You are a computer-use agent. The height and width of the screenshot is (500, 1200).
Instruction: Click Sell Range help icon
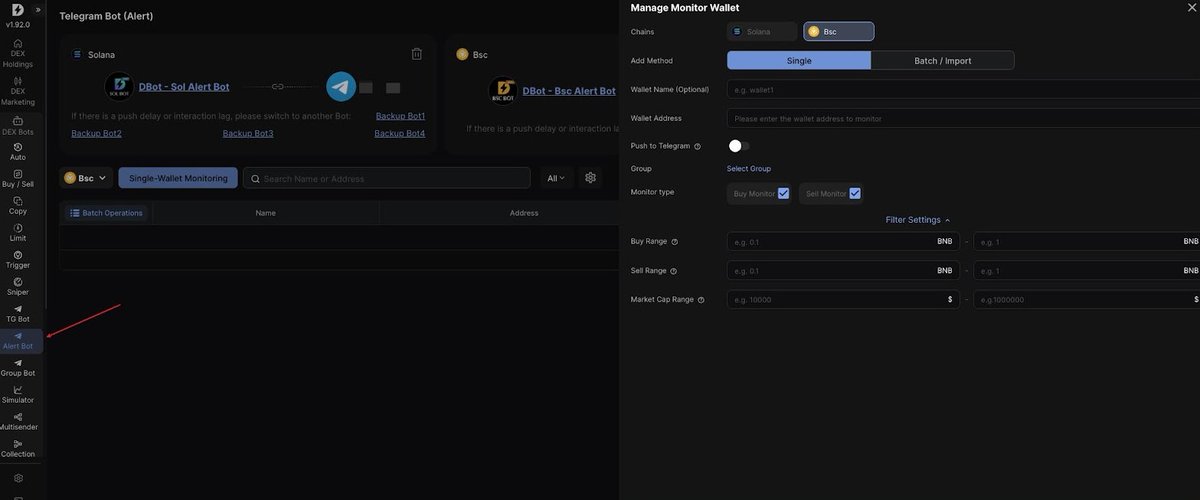(673, 271)
